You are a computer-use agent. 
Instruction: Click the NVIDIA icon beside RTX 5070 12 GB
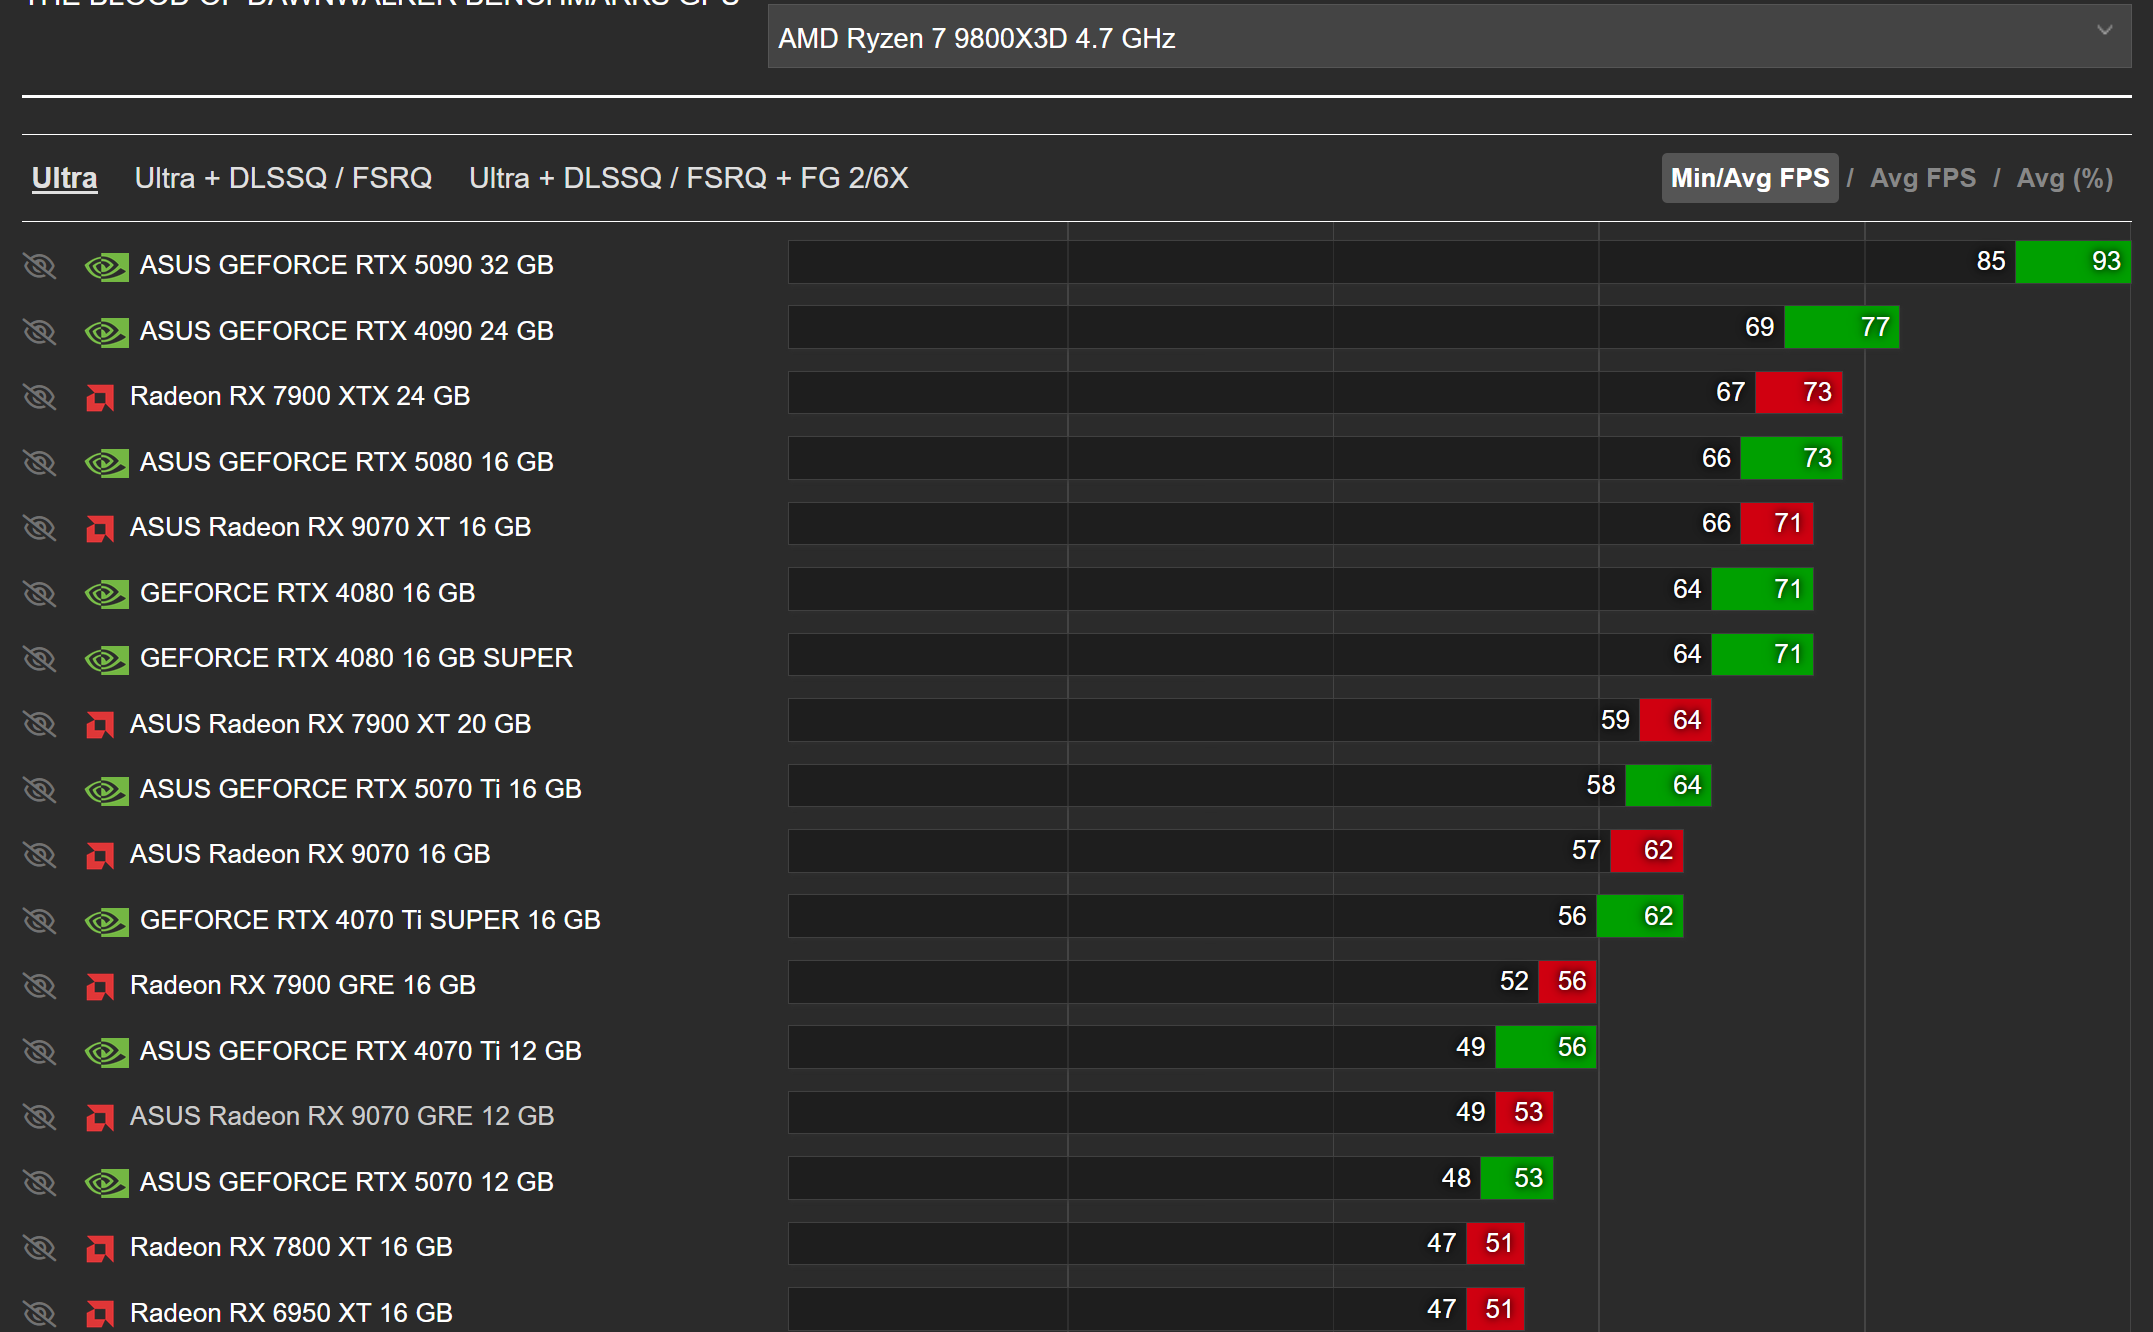(x=106, y=1183)
